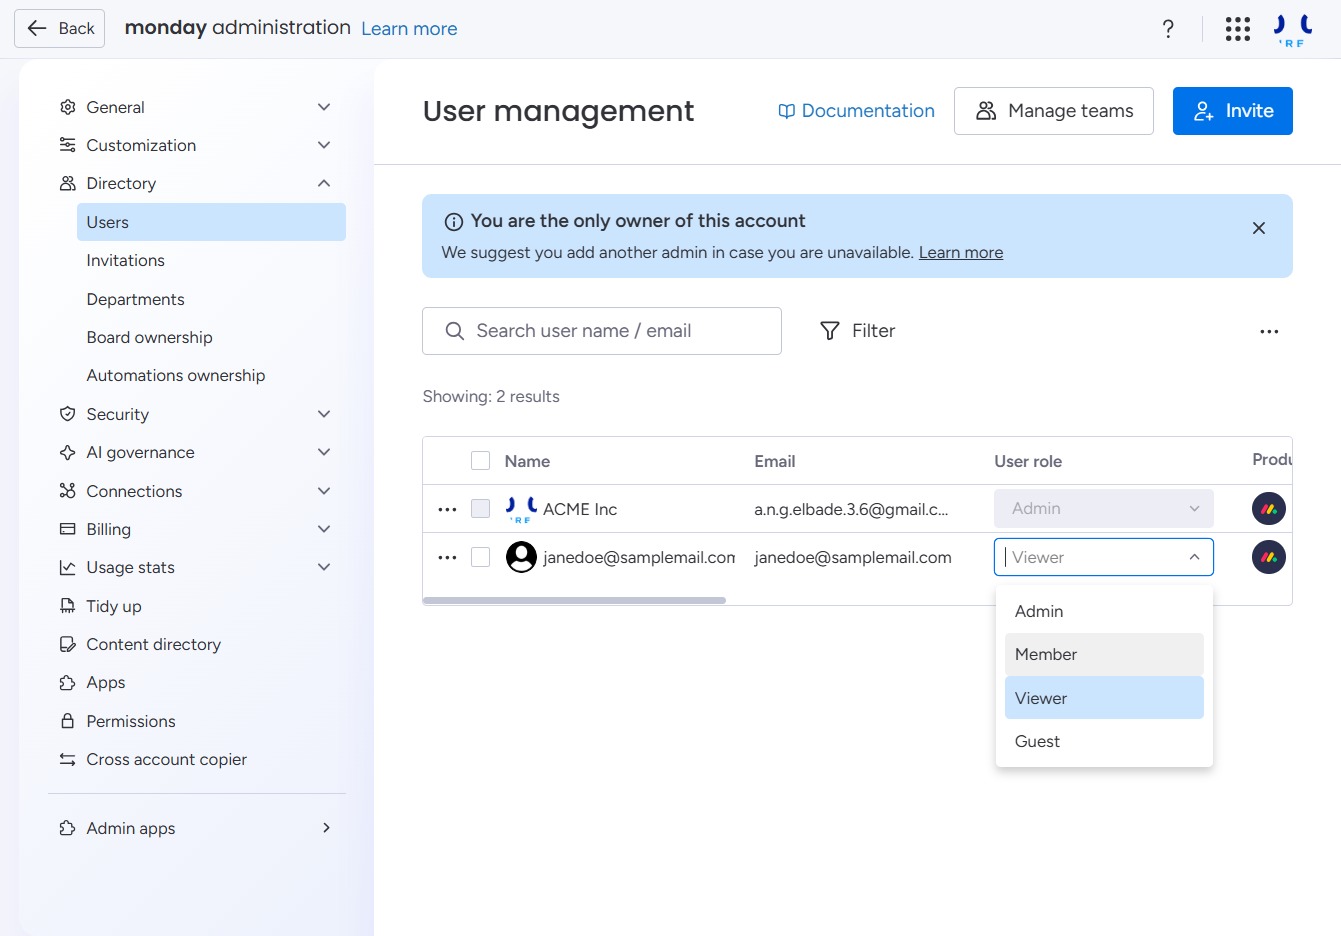Expand the Billing section chevron
This screenshot has height=936, width=1341.
[x=324, y=529]
